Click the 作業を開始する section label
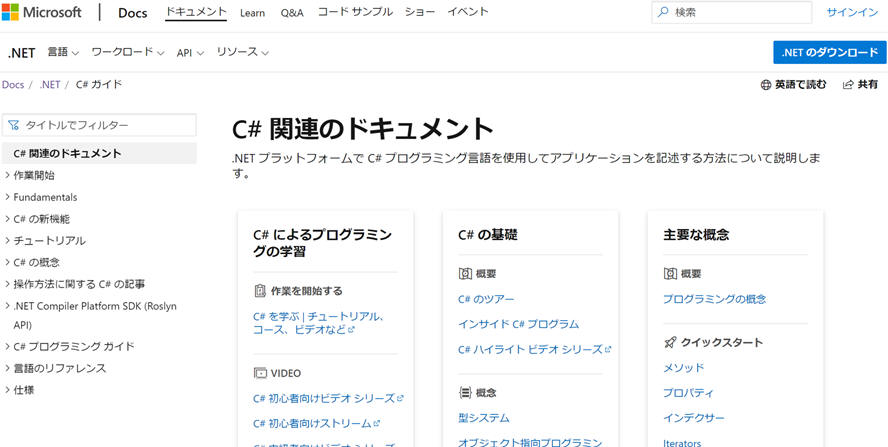 pos(306,291)
